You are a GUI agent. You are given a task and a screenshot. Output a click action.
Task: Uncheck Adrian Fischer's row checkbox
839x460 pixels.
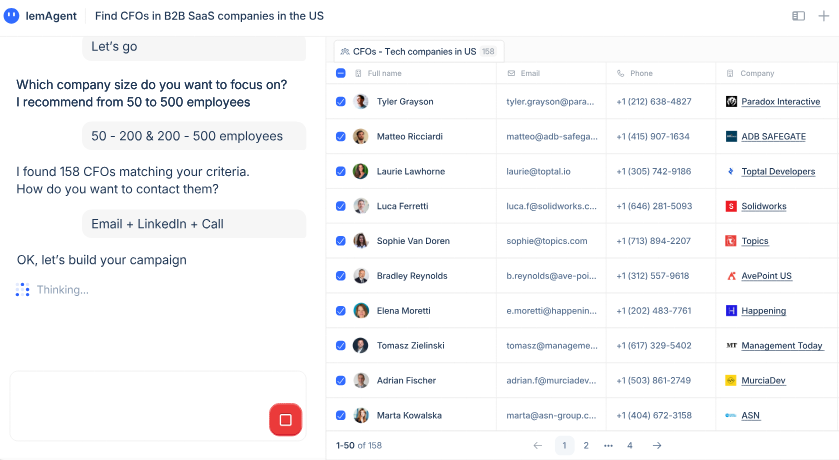(x=341, y=380)
